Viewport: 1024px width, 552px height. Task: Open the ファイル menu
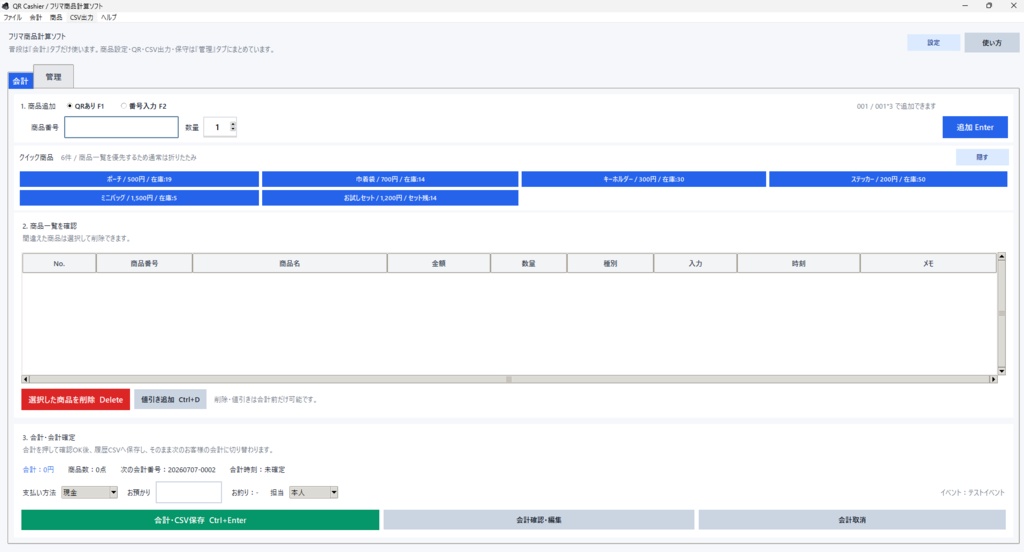point(12,18)
